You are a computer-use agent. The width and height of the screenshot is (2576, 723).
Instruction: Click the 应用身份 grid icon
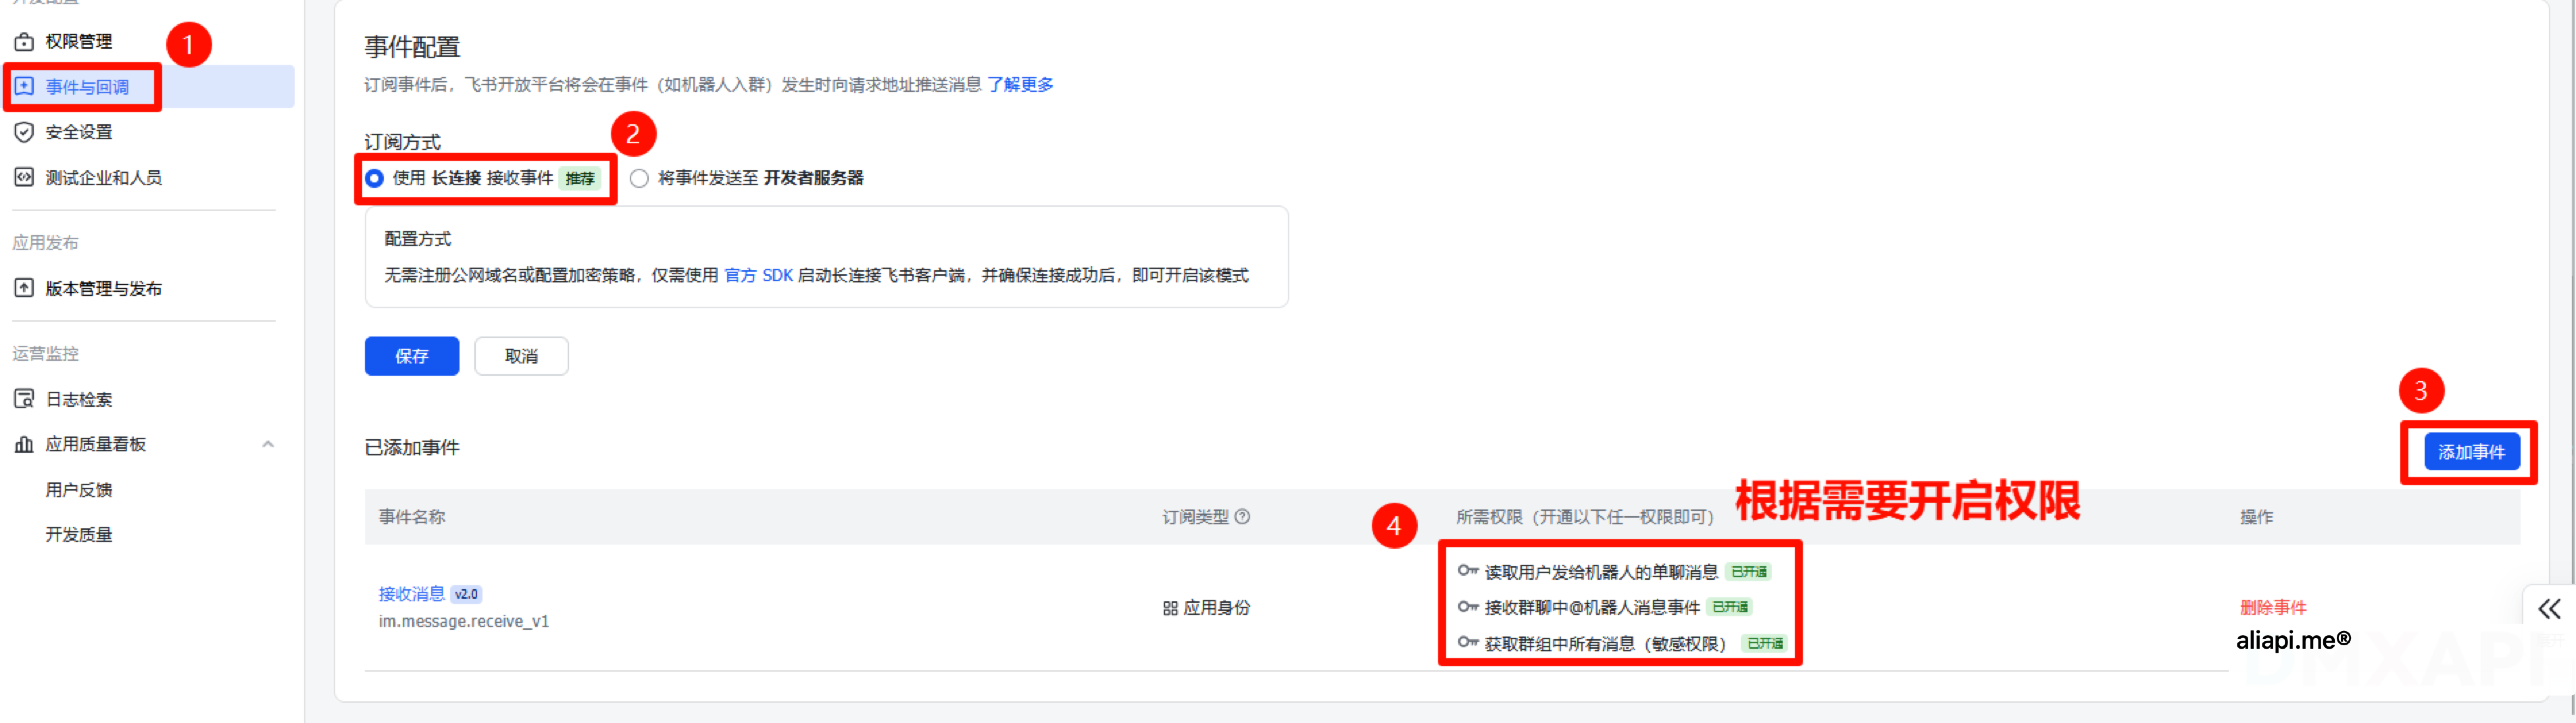pos(1170,608)
